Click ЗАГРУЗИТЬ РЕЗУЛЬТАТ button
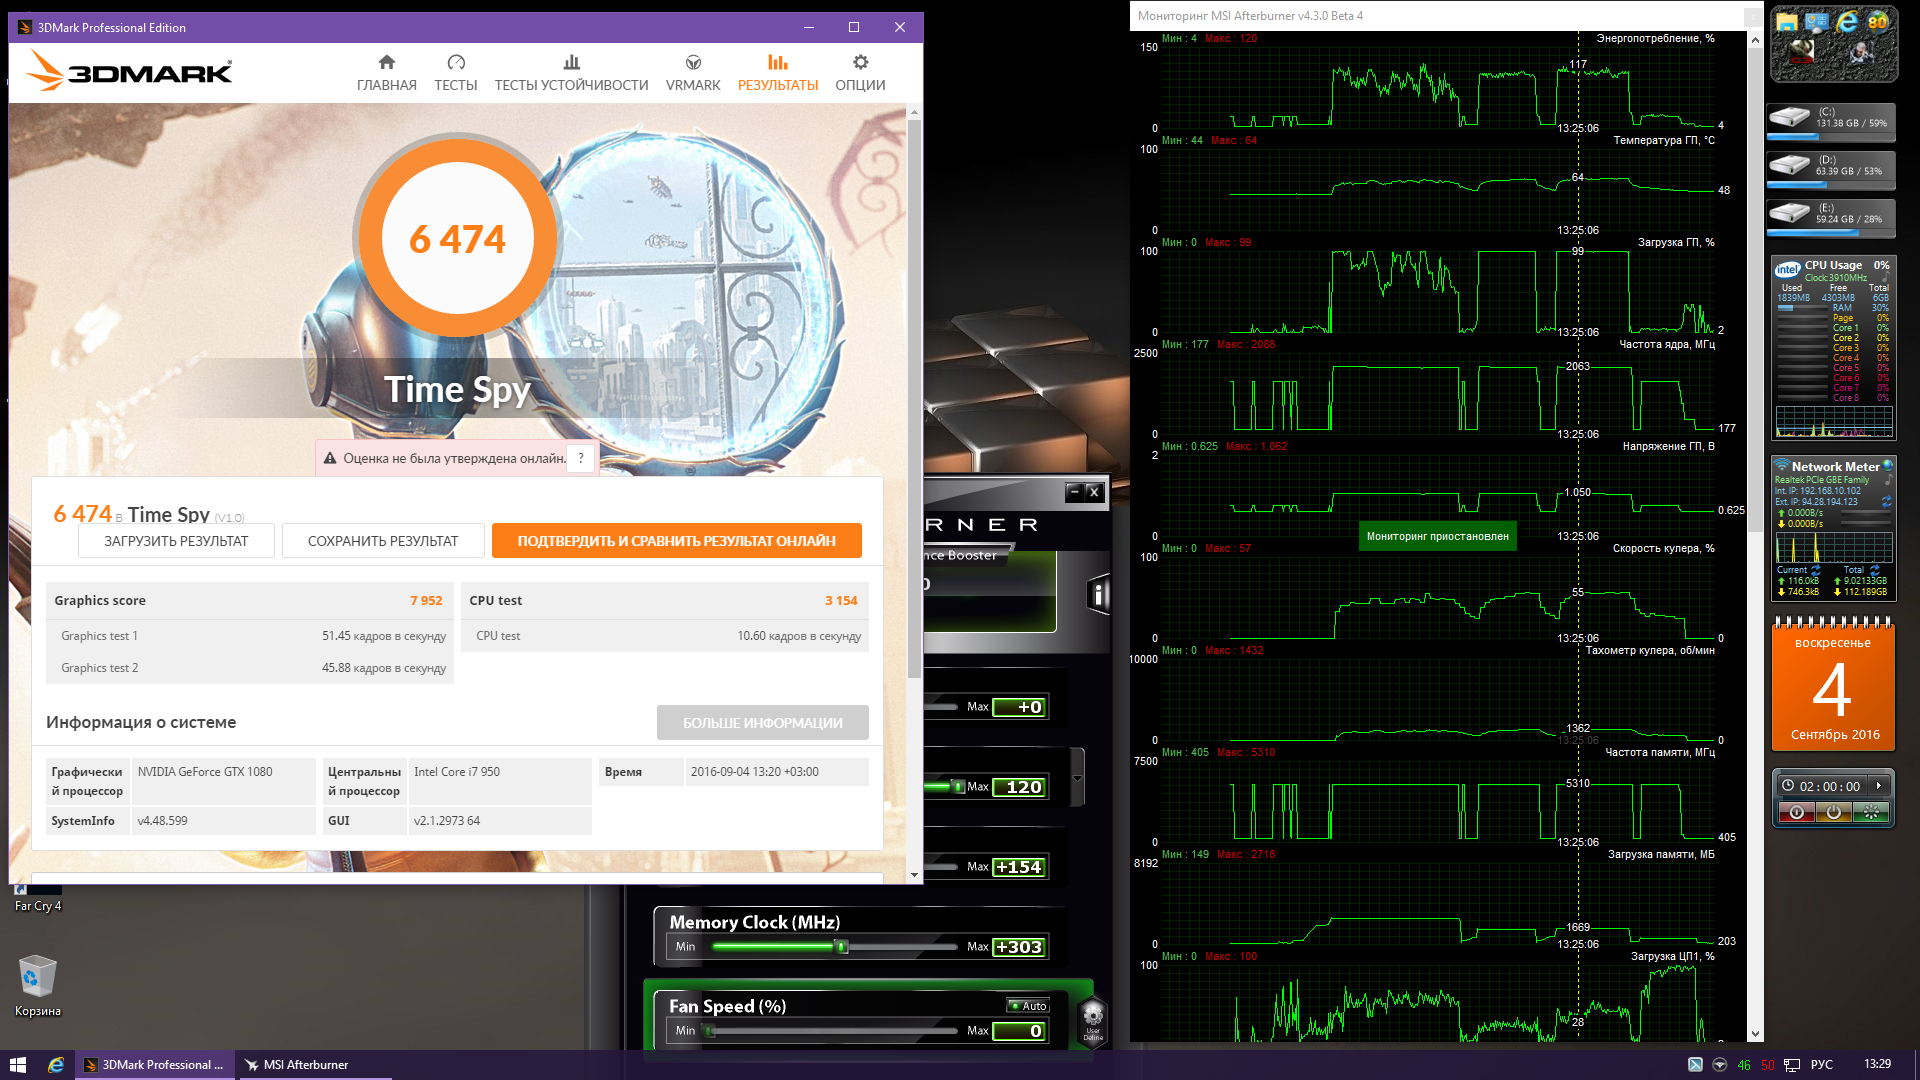This screenshot has width=1920, height=1080. (x=176, y=541)
